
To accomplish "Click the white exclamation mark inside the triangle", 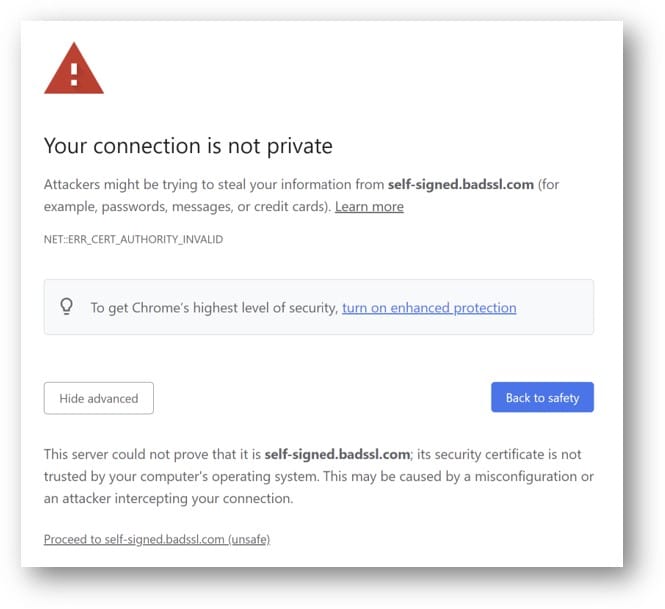I will coord(74,75).
